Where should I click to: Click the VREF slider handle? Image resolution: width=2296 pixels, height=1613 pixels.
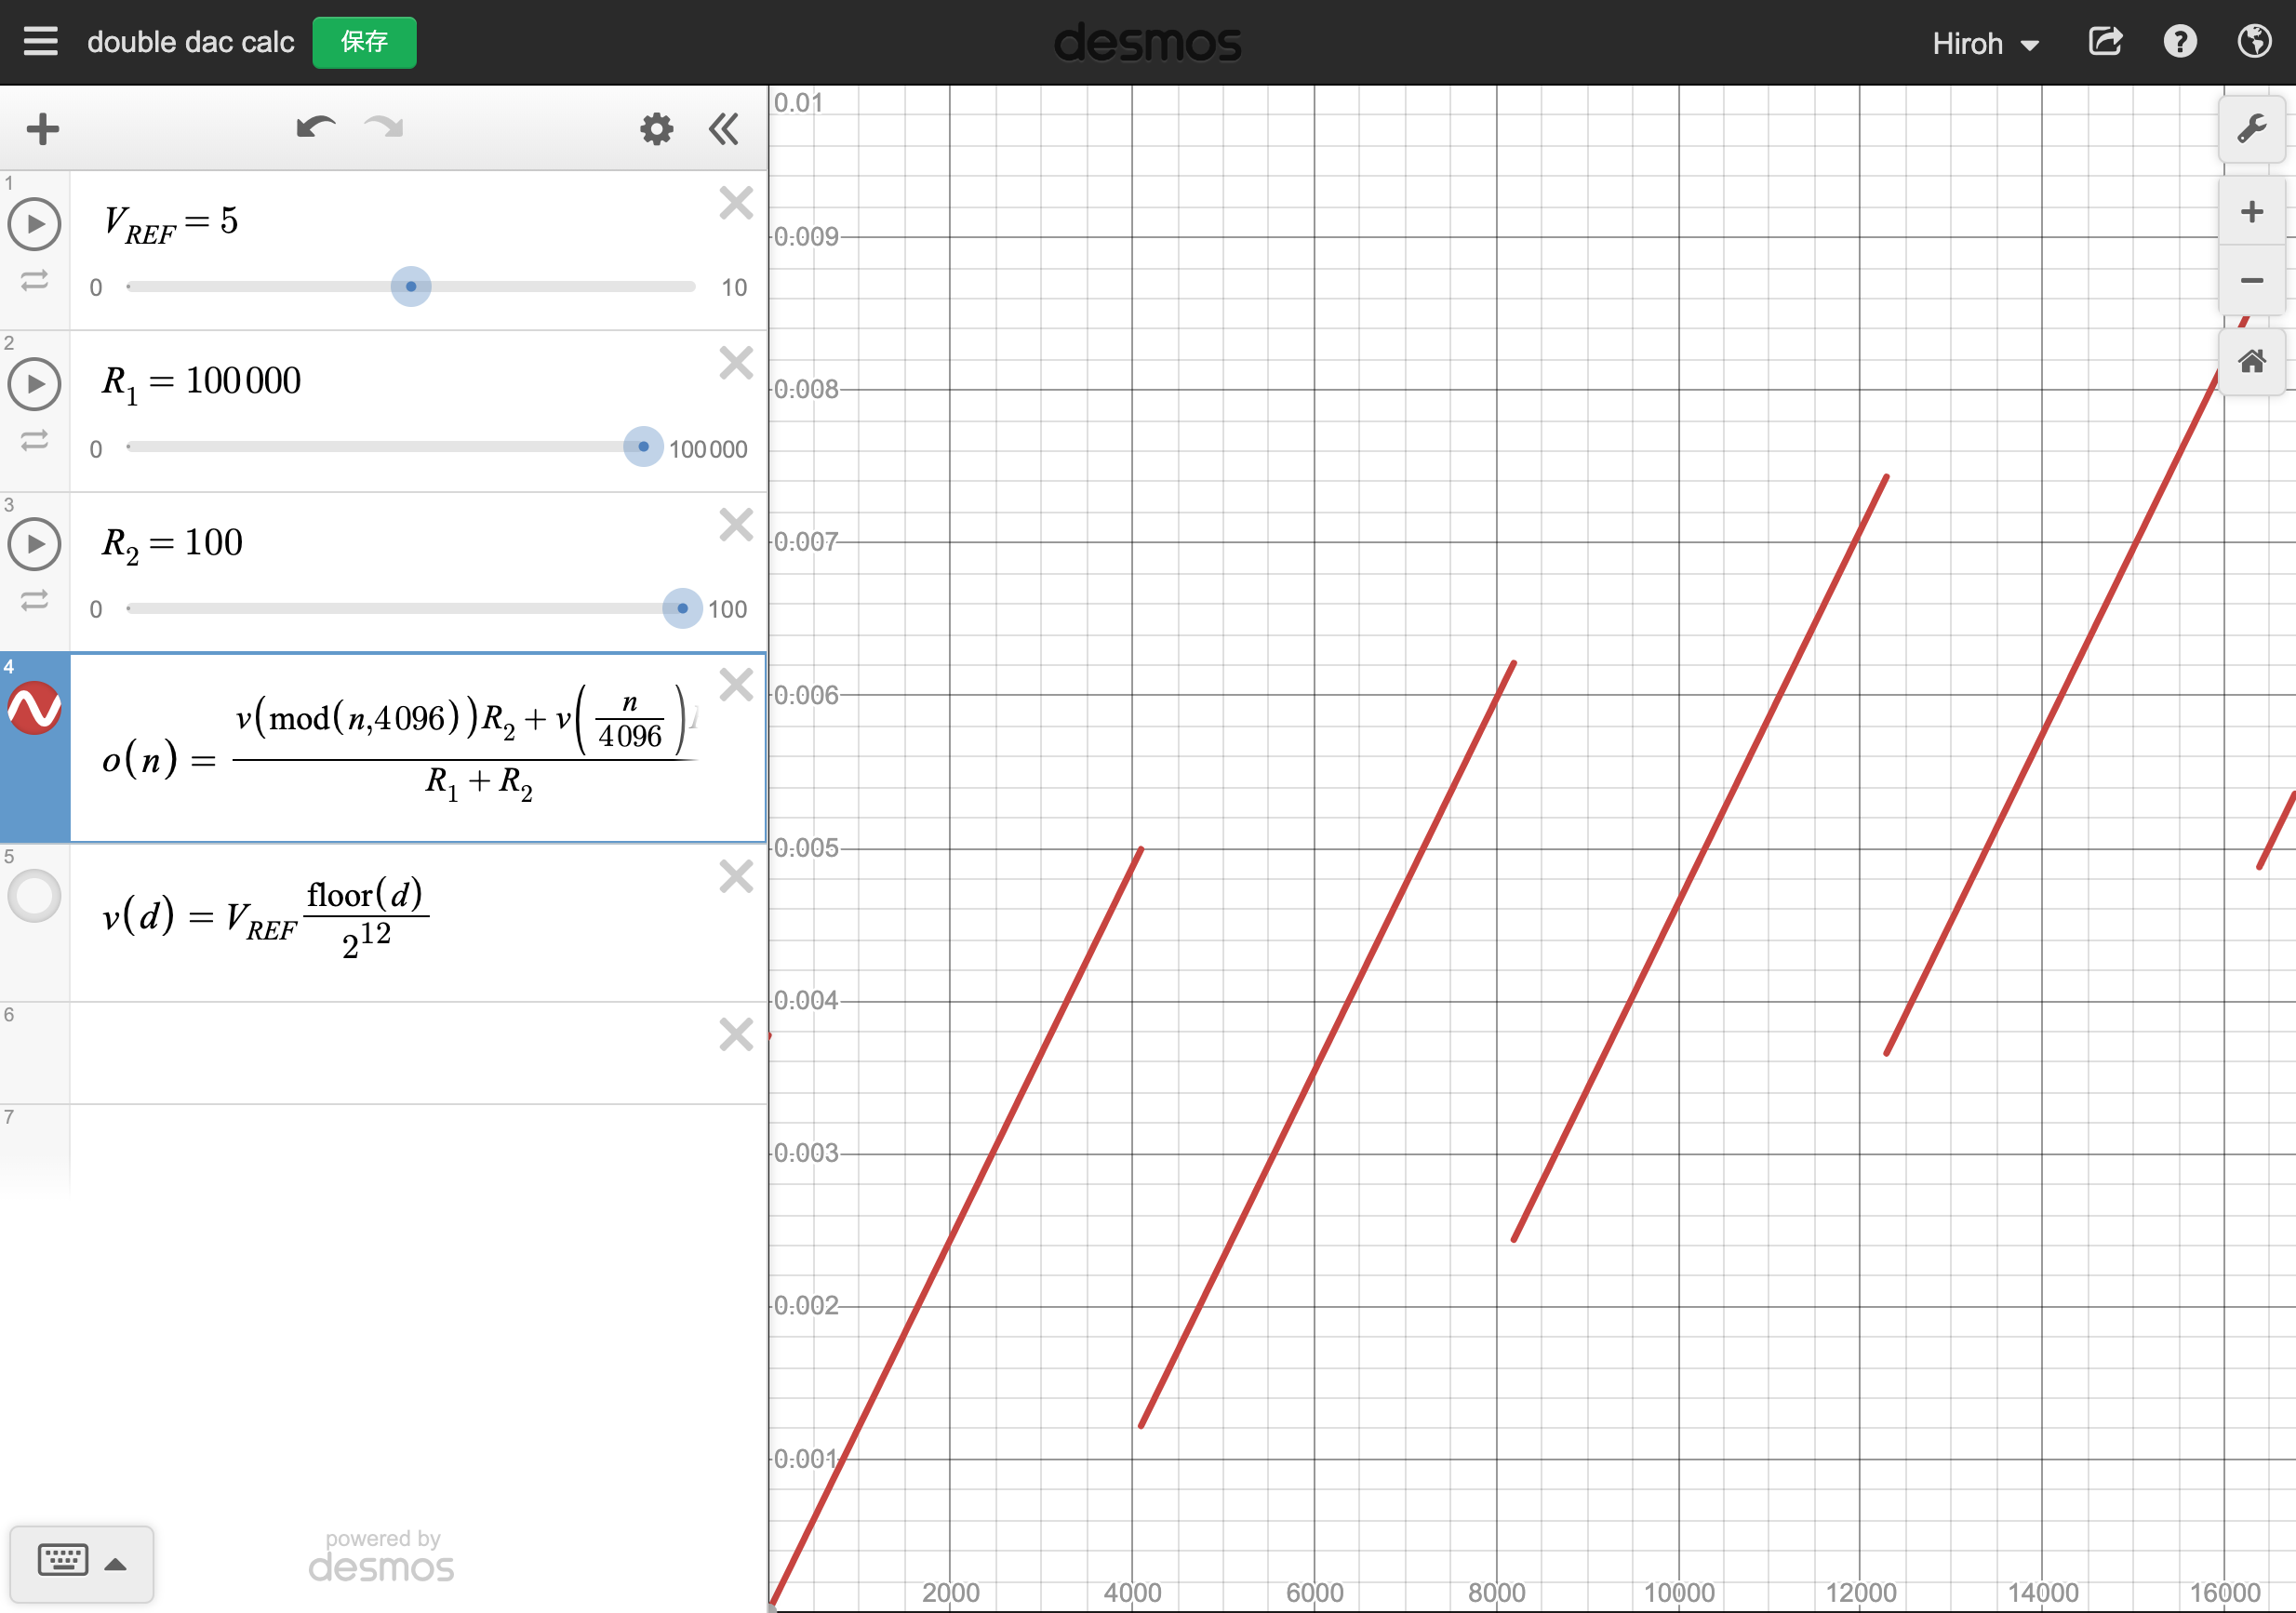pos(411,287)
